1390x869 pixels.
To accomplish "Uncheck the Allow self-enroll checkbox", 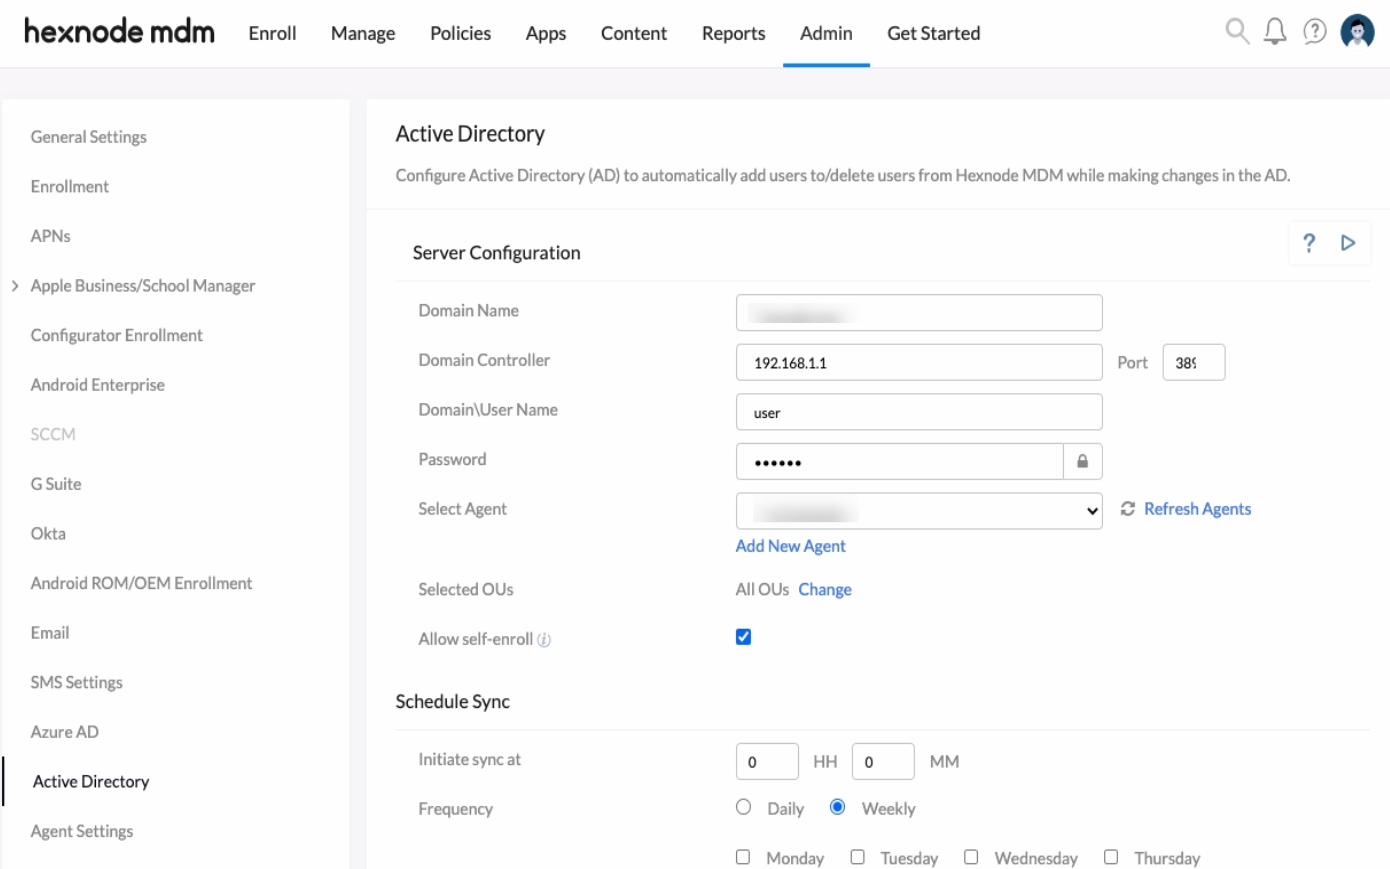I will [x=743, y=637].
